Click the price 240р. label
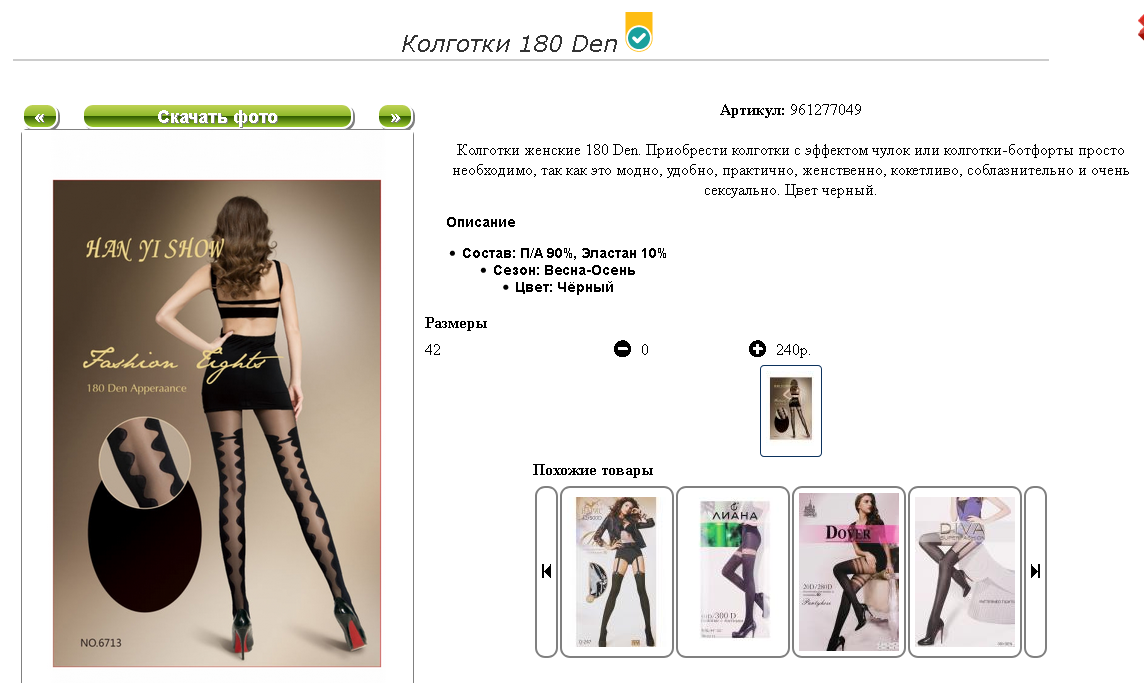The width and height of the screenshot is (1144, 683). 793,350
